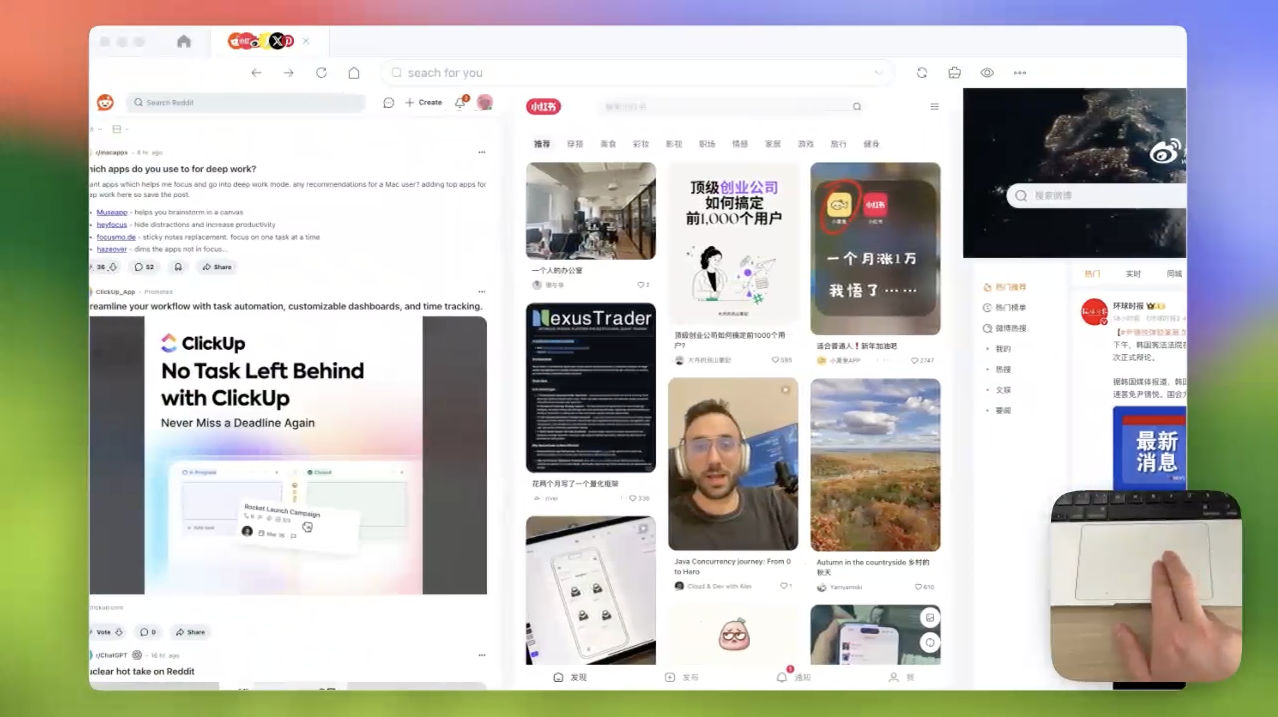Close the grouped tab with the X
This screenshot has height=717, width=1278.
(306, 41)
